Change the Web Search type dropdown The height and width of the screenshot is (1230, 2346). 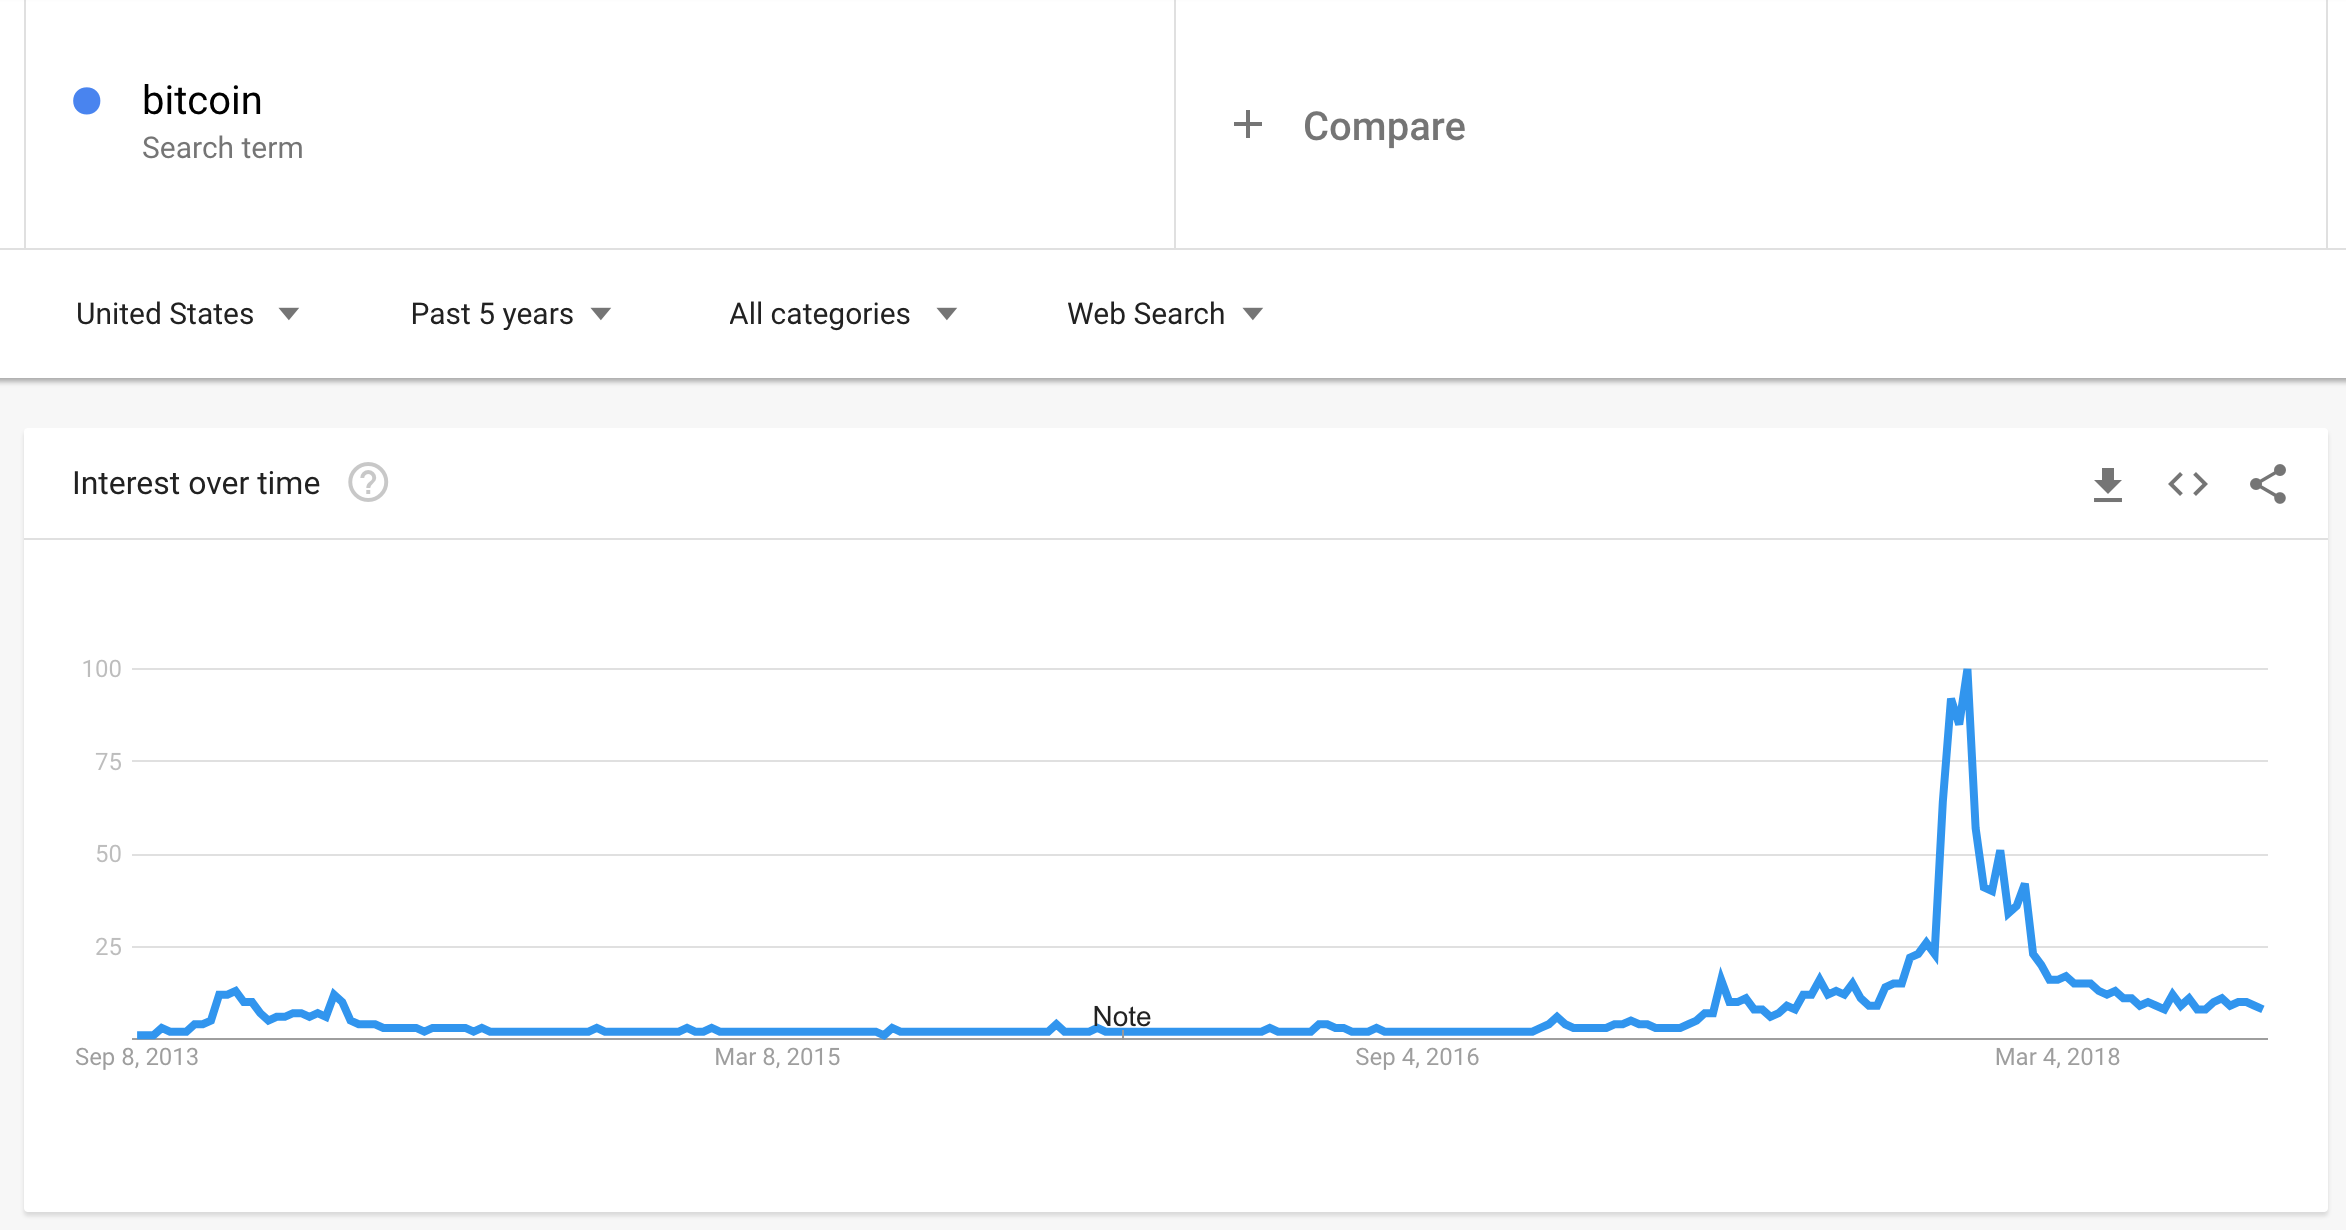1165,314
